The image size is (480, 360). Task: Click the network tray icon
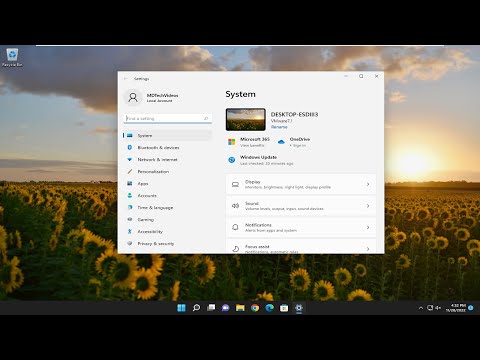tap(430, 308)
